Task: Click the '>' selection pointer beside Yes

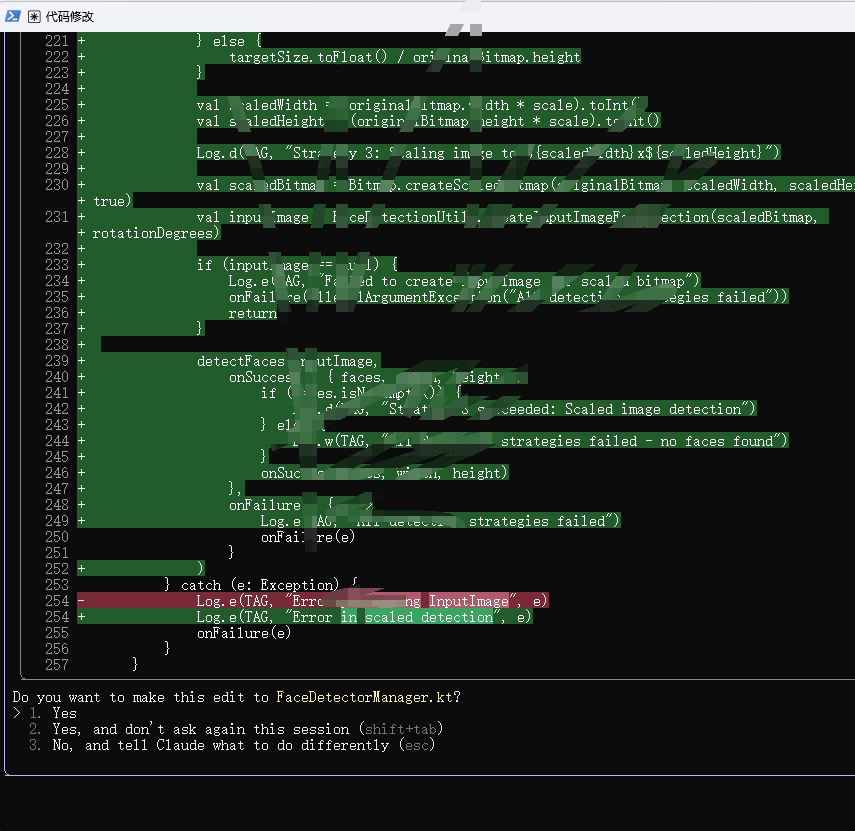Action: pyautogui.click(x=17, y=713)
